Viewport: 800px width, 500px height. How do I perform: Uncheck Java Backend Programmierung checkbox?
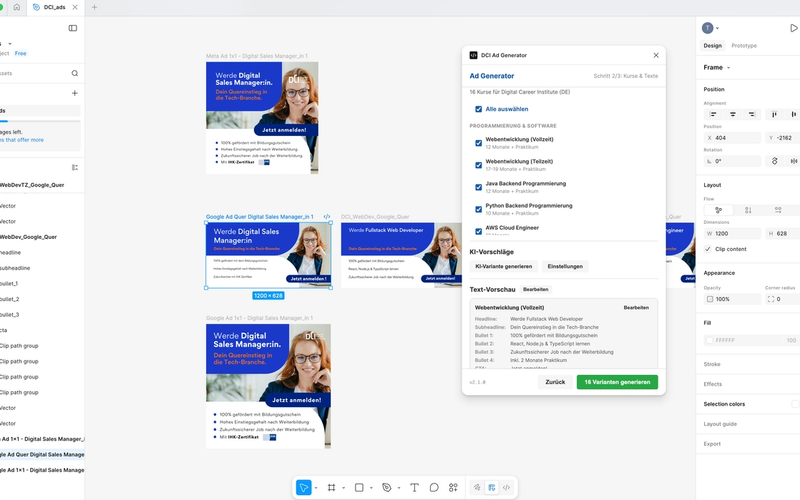(479, 187)
